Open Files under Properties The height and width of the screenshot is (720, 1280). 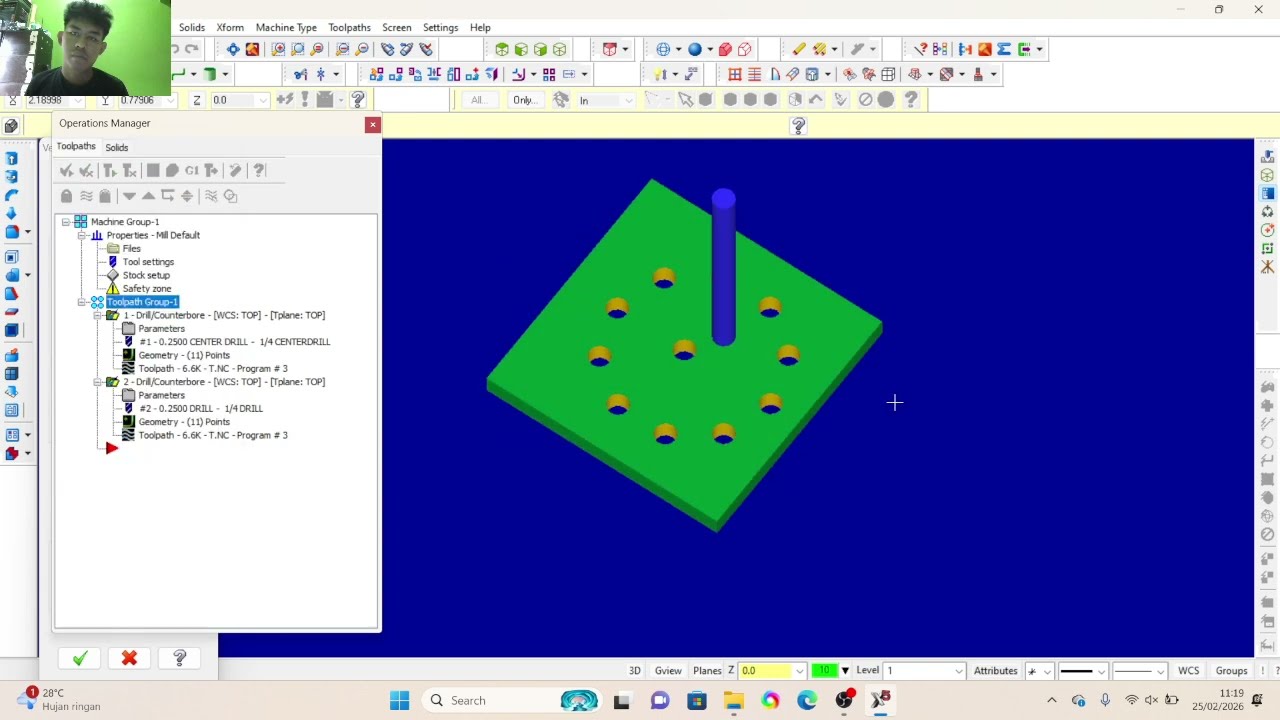[x=131, y=248]
